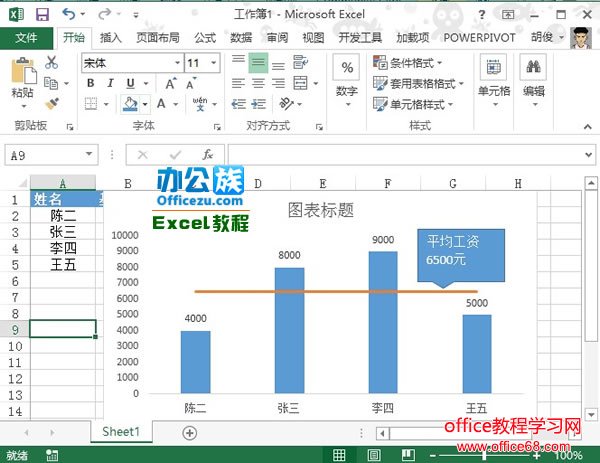The image size is (600, 463).
Task: Switch to the 插入 tab
Action: [111, 37]
